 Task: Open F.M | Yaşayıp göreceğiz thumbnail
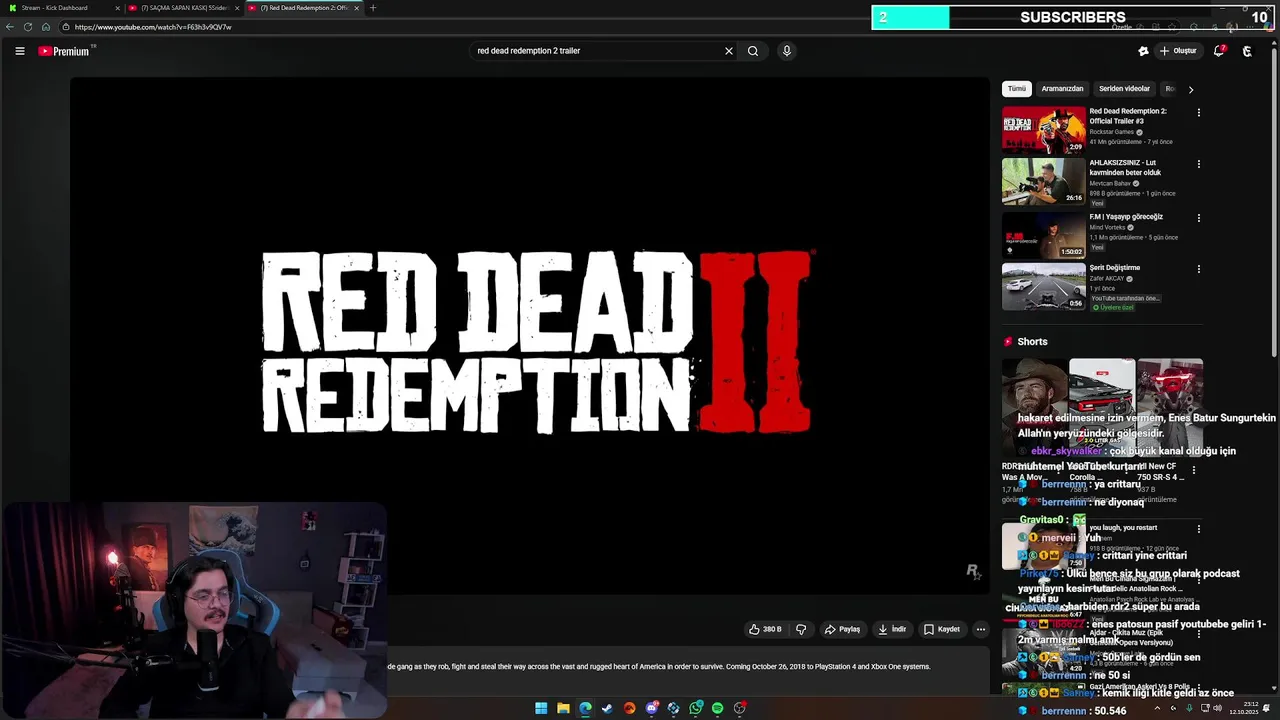[1043, 235]
